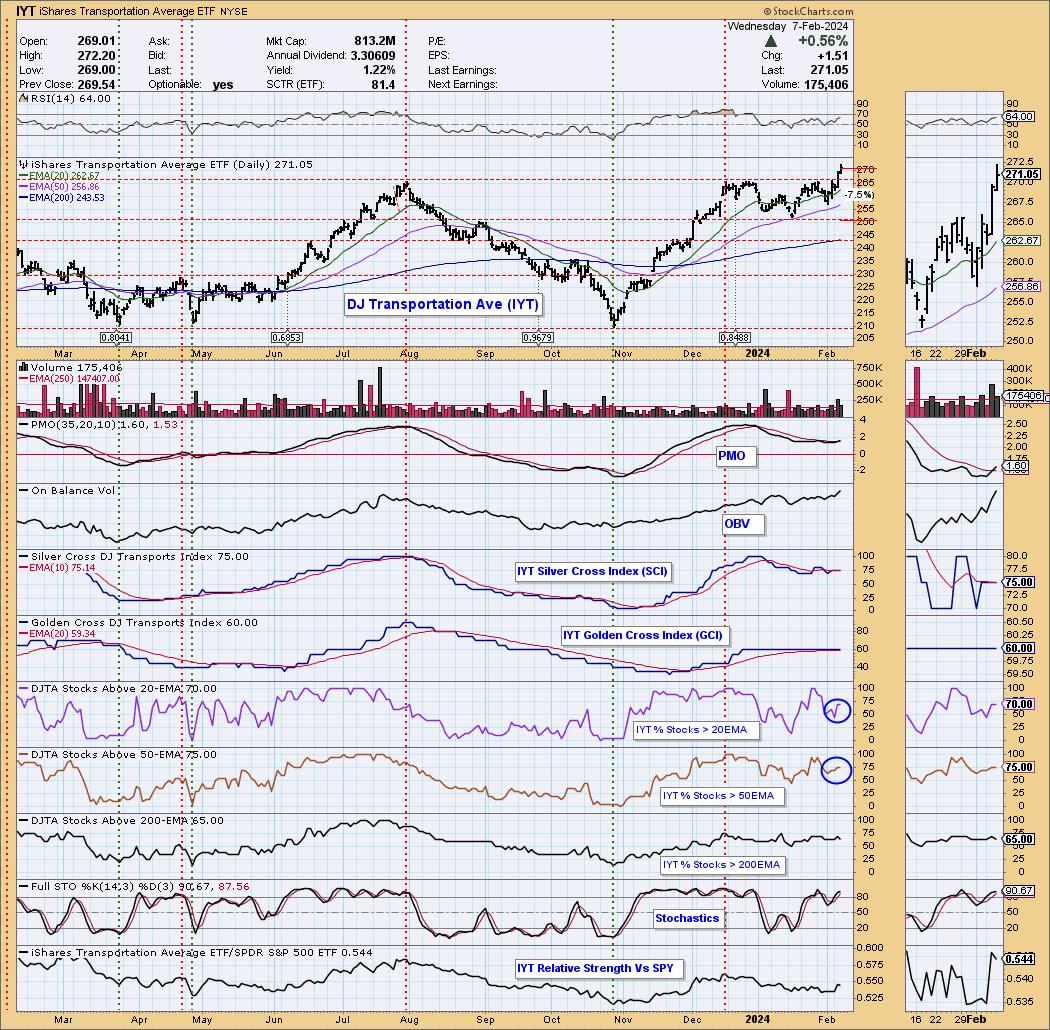Viewport: 1050px width, 1030px height.
Task: Click the red EMA(20) 59.34 legend entry
Action: [62, 634]
